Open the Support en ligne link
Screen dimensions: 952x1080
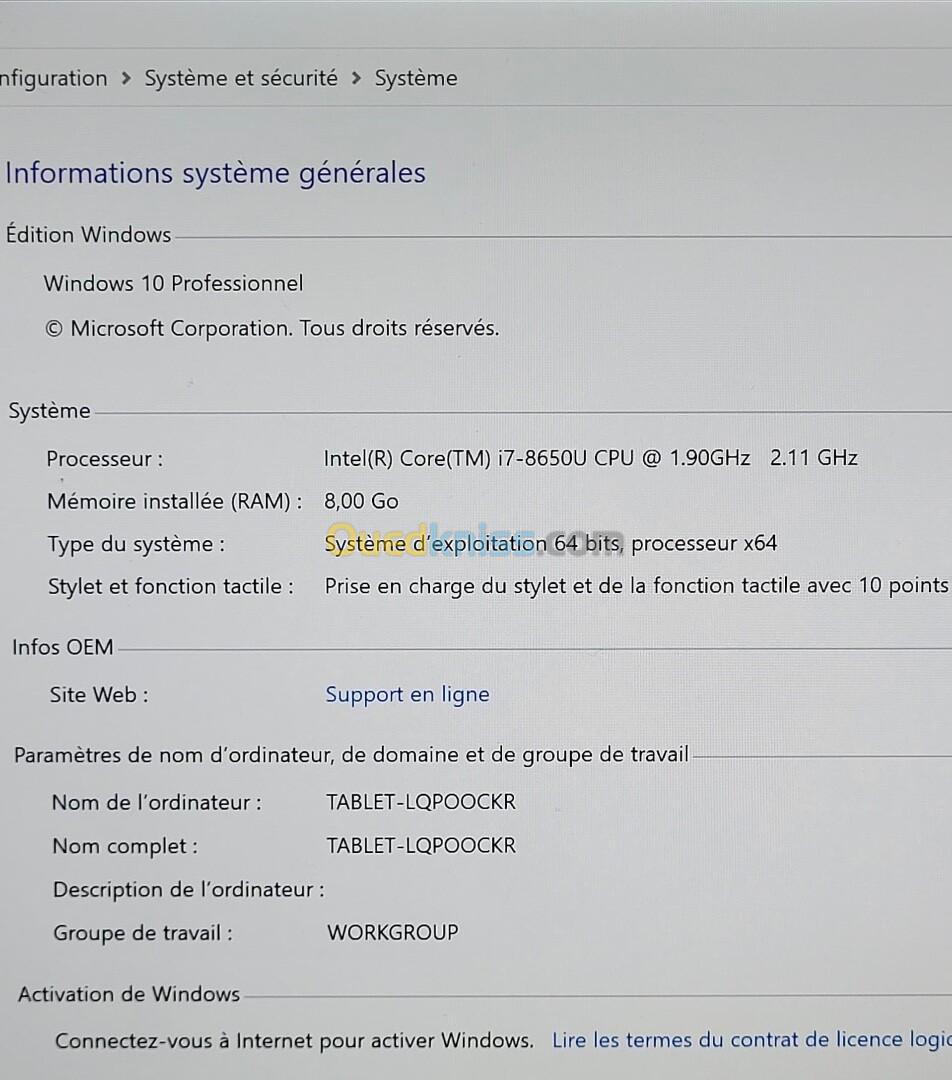pos(407,694)
